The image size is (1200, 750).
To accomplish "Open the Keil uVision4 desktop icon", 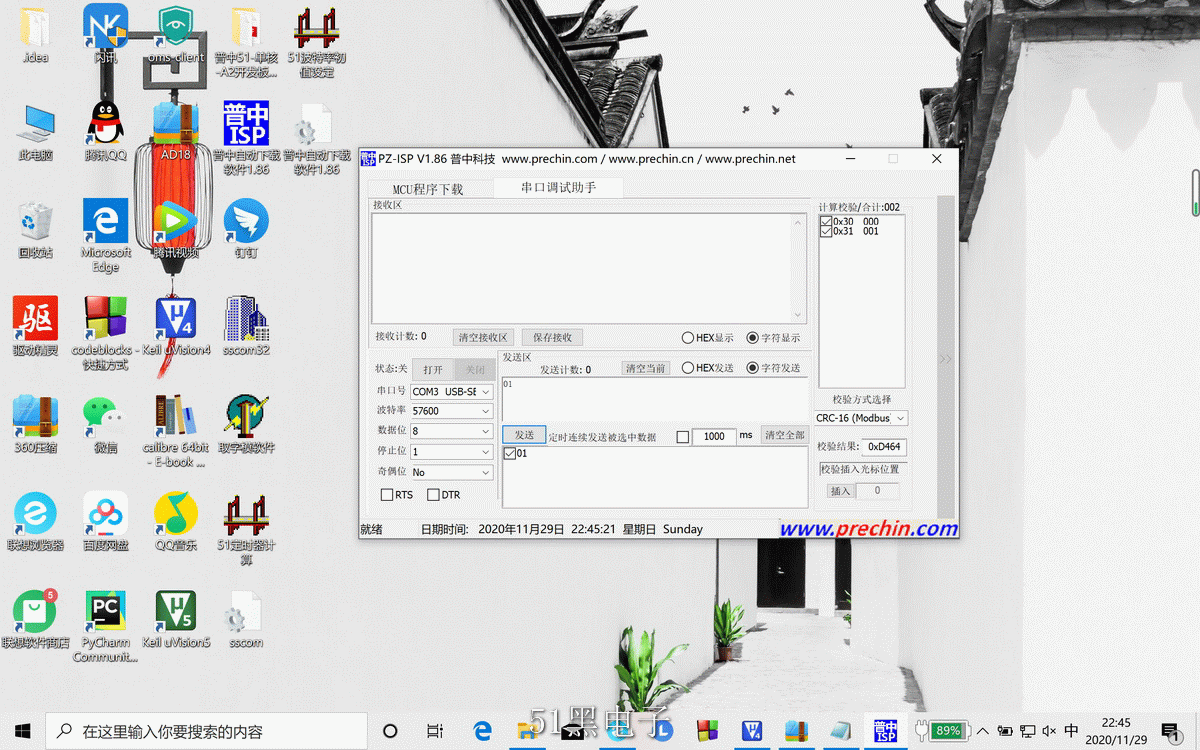I will pyautogui.click(x=175, y=320).
